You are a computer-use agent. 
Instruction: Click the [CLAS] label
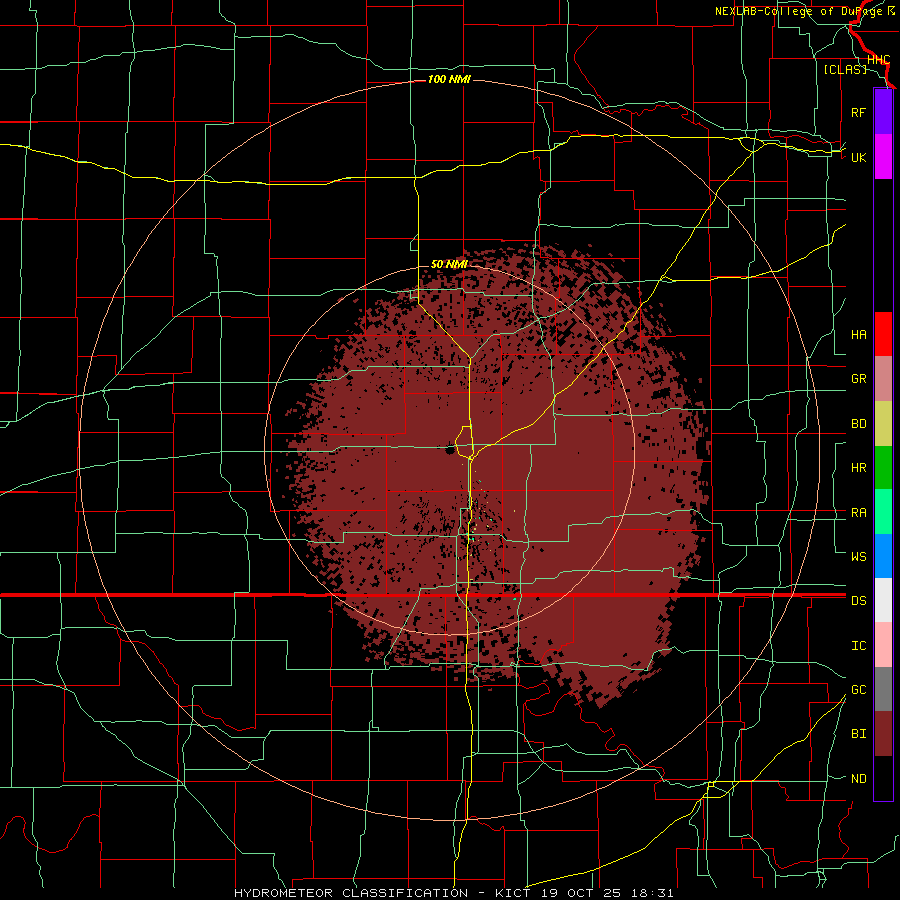click(x=845, y=69)
